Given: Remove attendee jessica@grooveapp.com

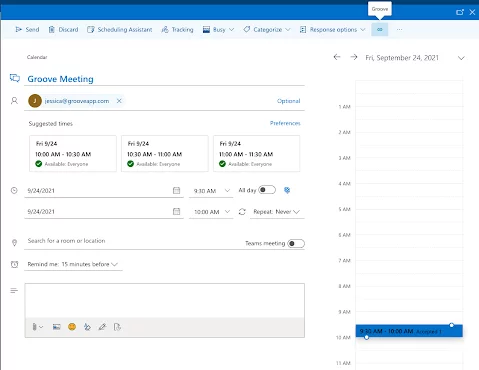Looking at the screenshot, I should click(x=119, y=101).
